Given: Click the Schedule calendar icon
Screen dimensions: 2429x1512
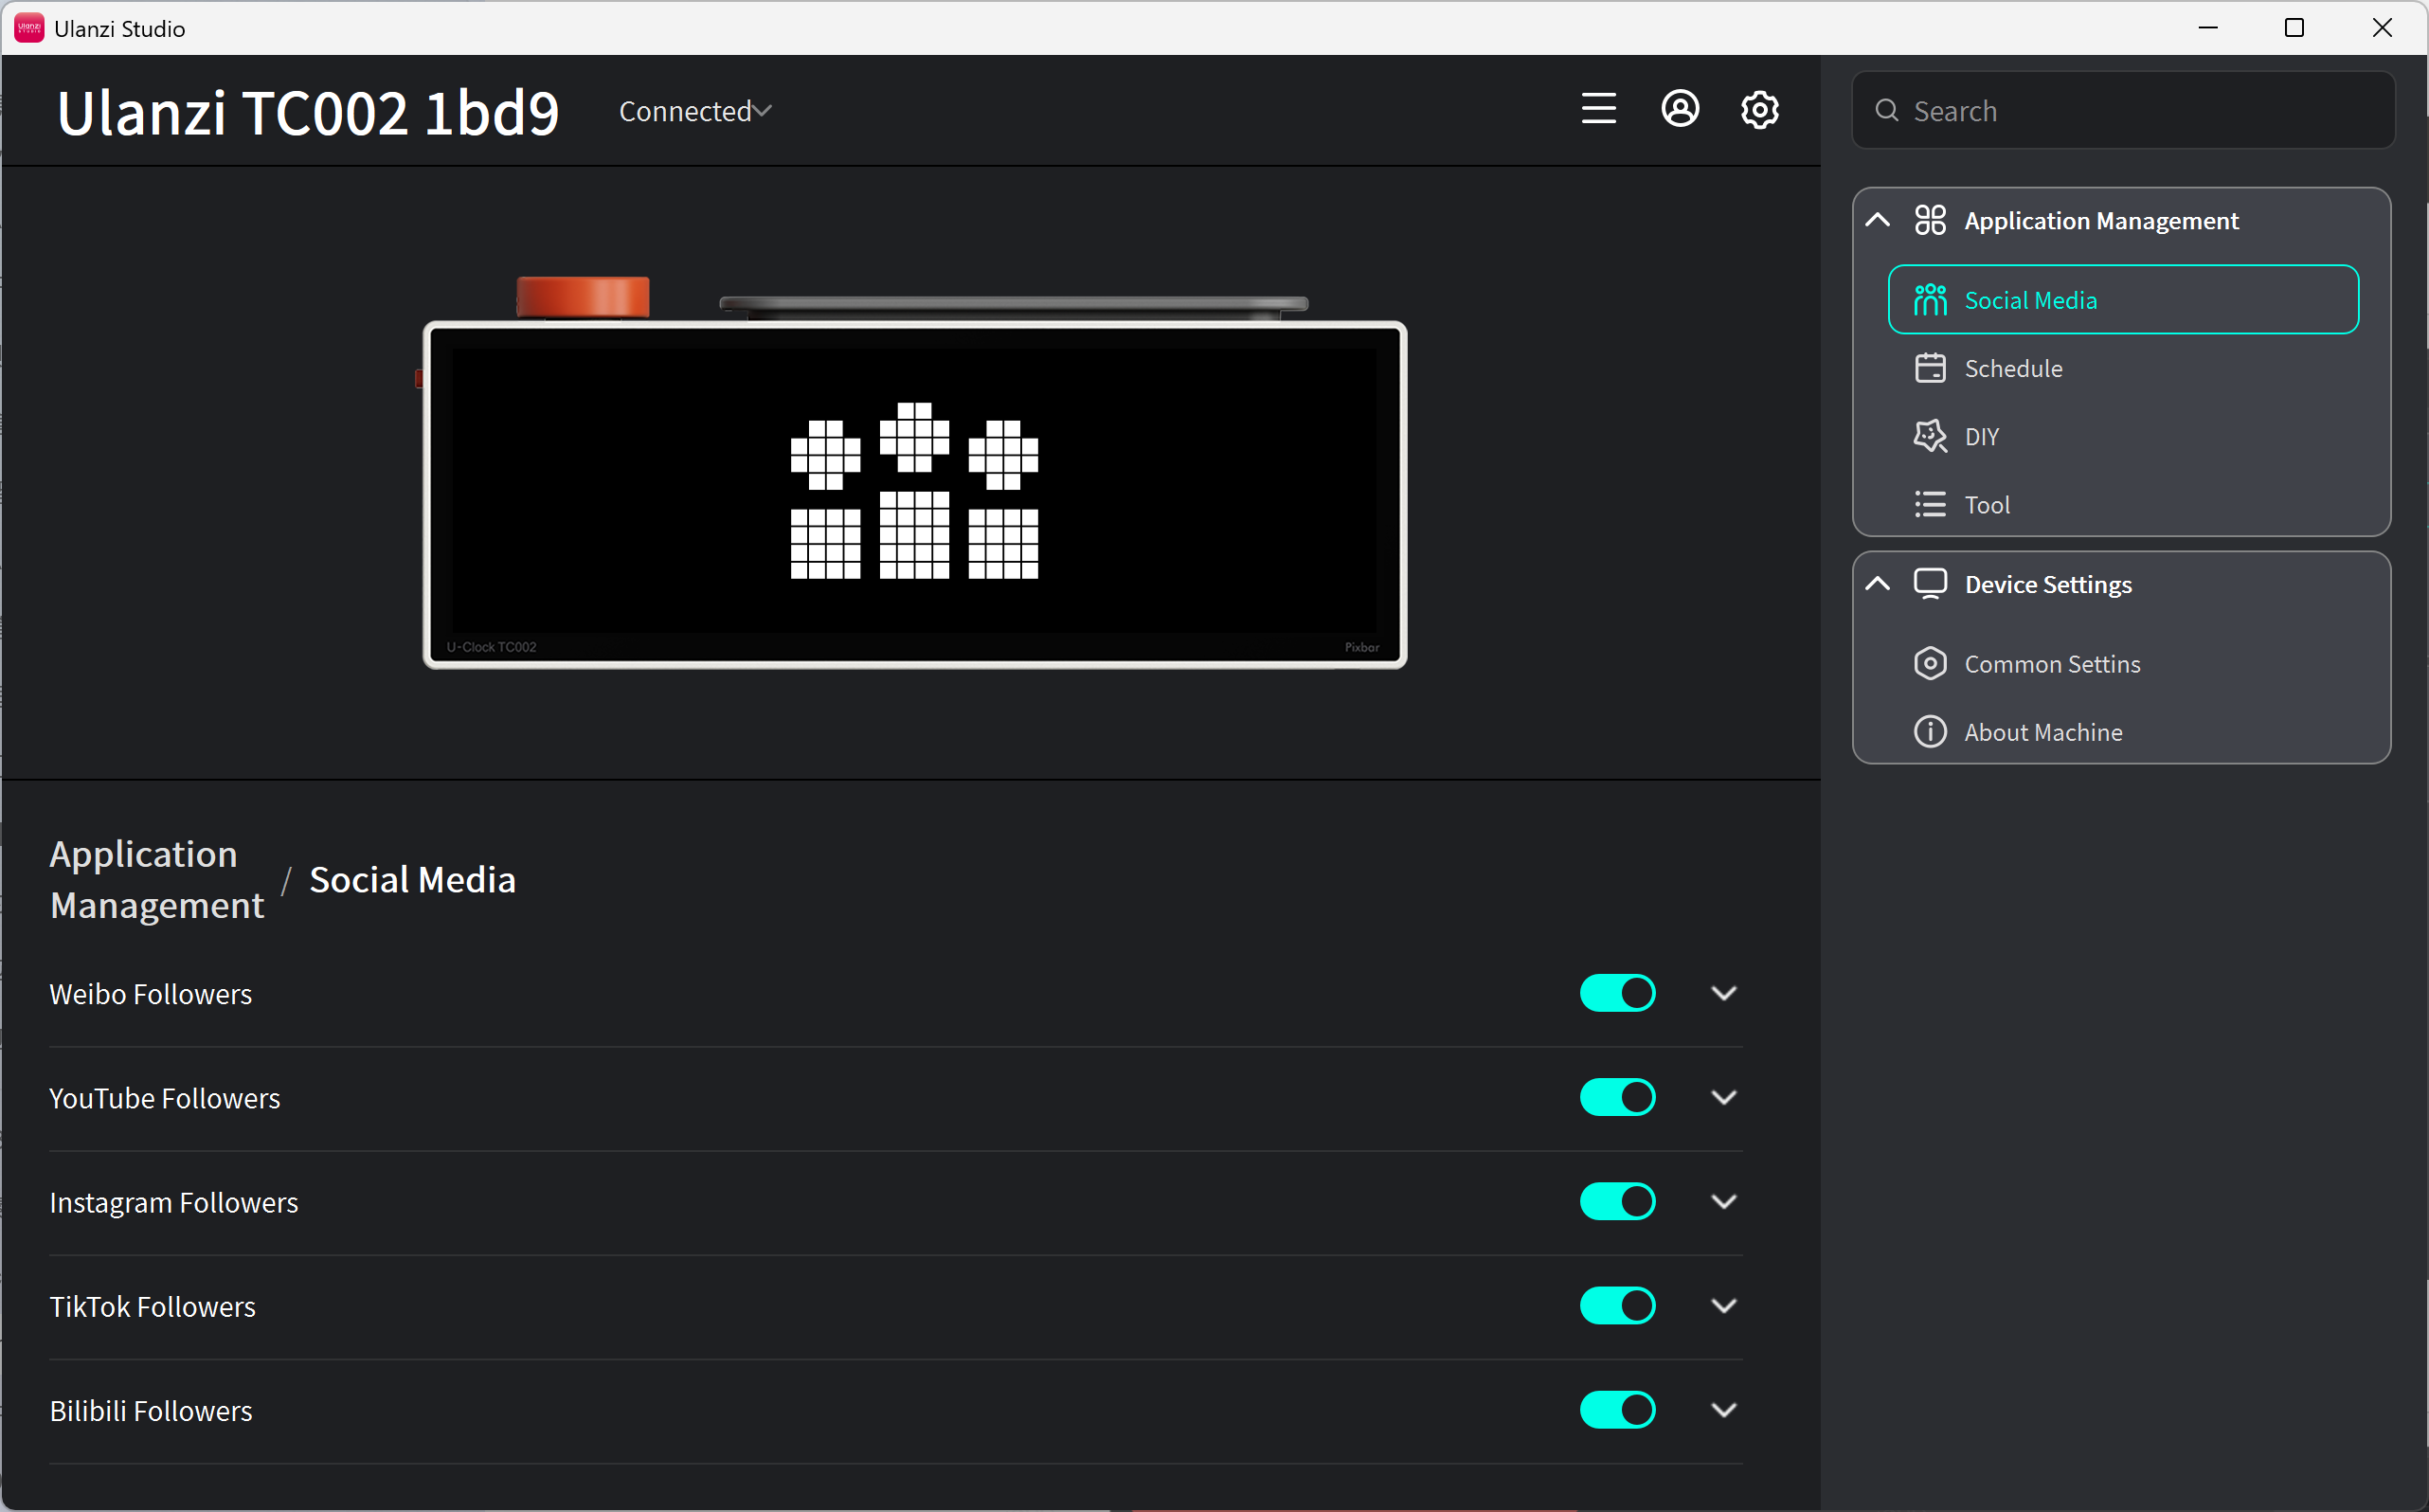Looking at the screenshot, I should click(x=1930, y=368).
